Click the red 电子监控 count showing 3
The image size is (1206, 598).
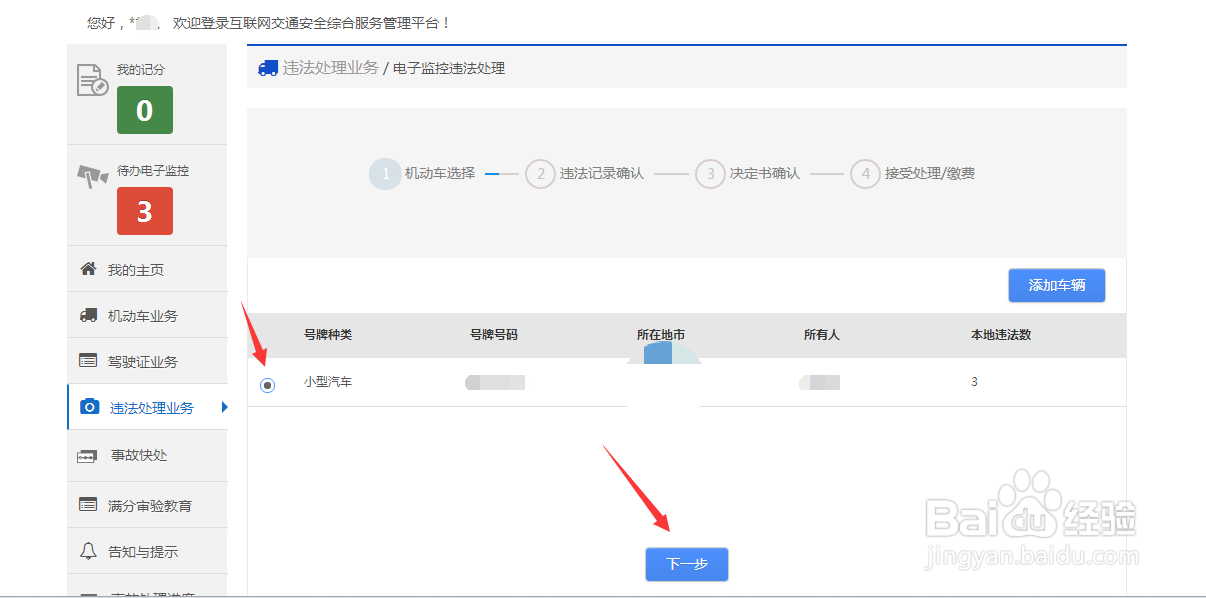(x=144, y=211)
